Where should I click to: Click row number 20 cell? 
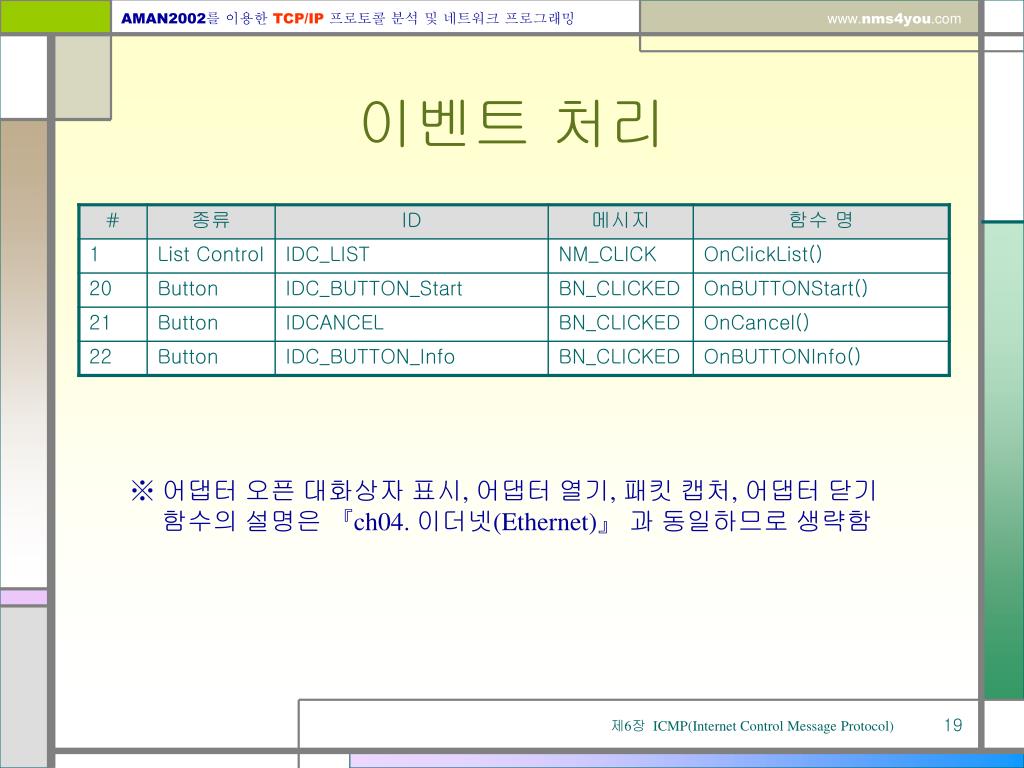113,289
